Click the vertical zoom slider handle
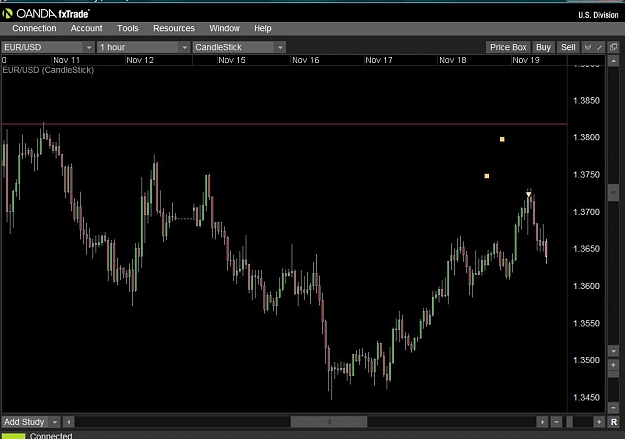Screen dimensions: 625x439 tap(613, 374)
